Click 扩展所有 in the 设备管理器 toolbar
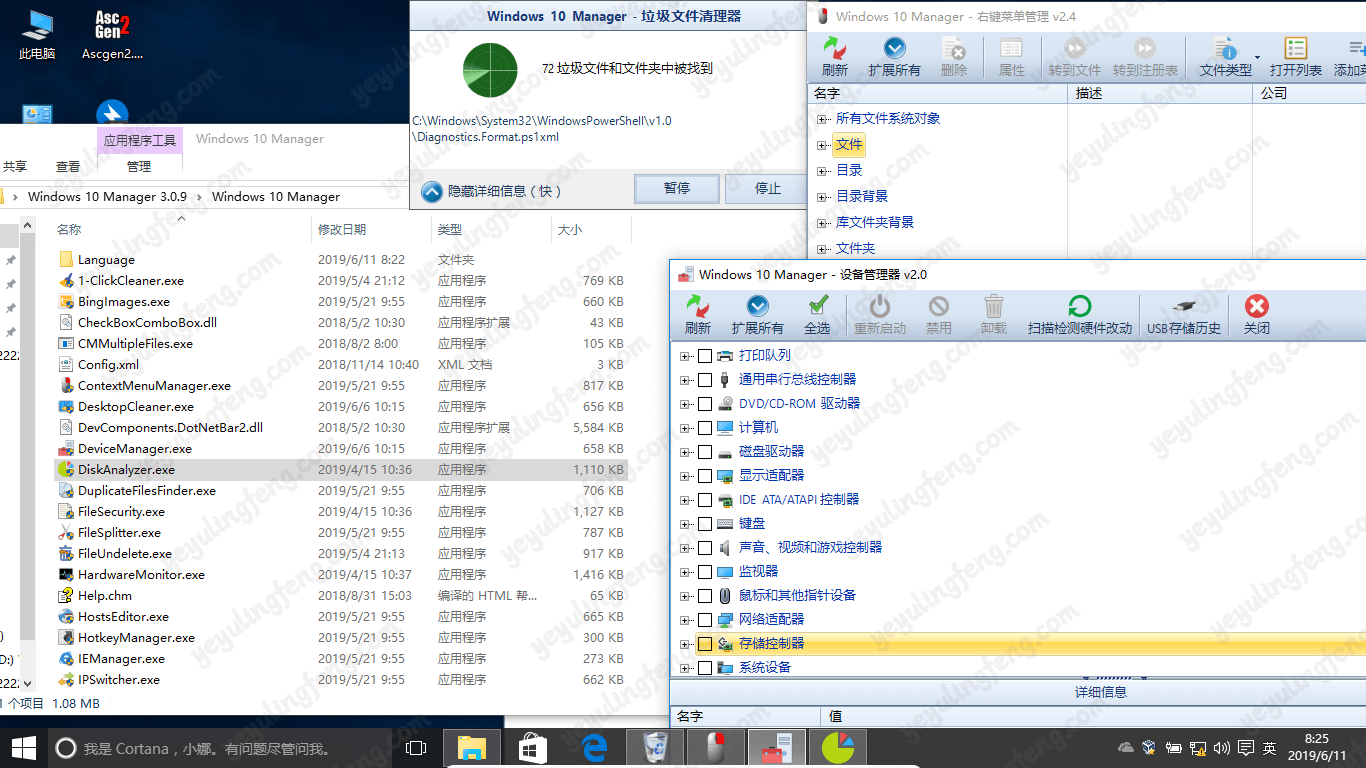 757,315
